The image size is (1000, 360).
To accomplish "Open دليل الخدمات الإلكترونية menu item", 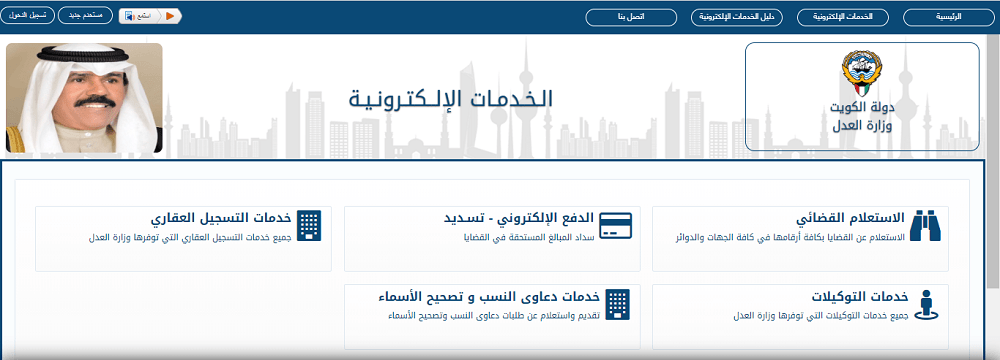I will (x=737, y=17).
